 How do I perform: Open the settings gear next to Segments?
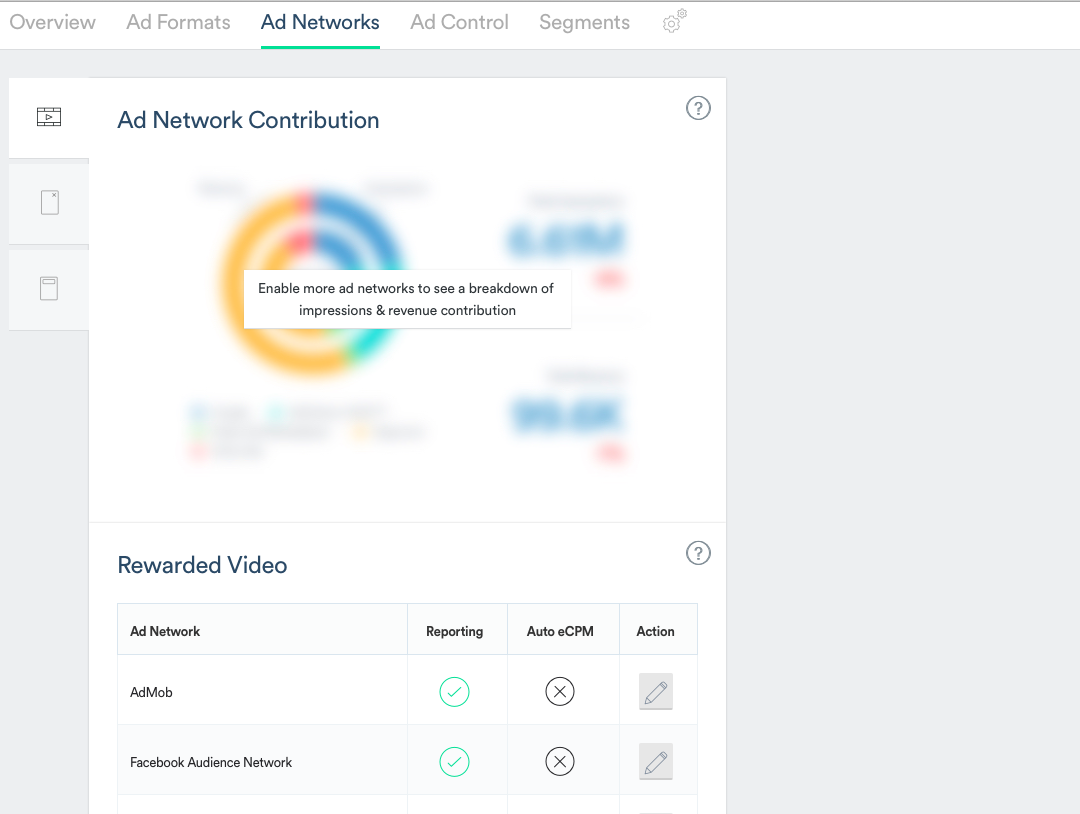pyautogui.click(x=674, y=22)
